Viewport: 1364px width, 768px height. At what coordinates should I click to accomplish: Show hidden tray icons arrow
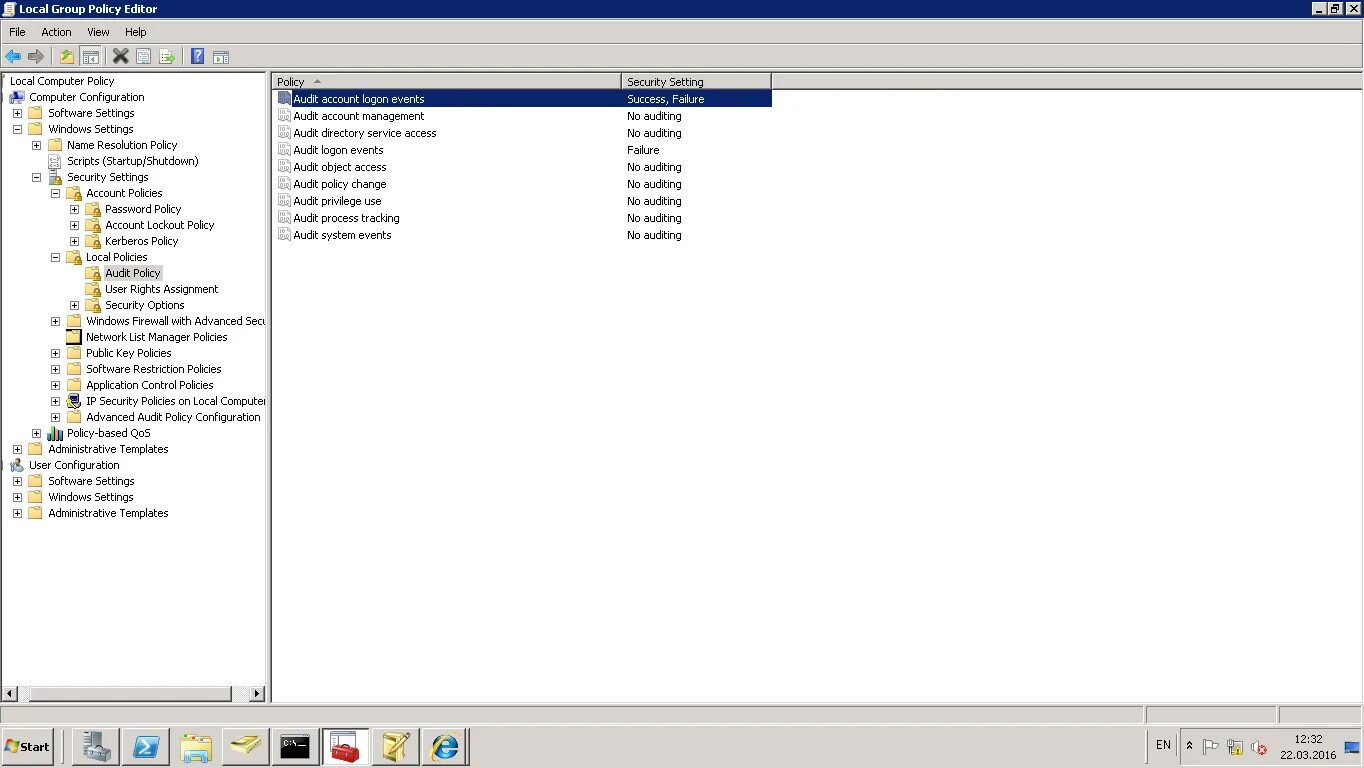[1189, 746]
